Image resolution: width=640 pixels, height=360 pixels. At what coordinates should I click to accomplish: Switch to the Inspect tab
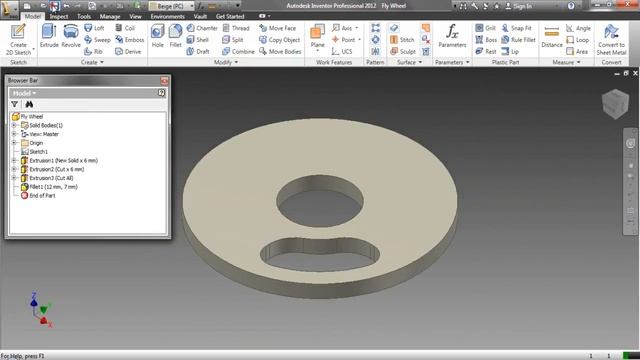(x=59, y=16)
